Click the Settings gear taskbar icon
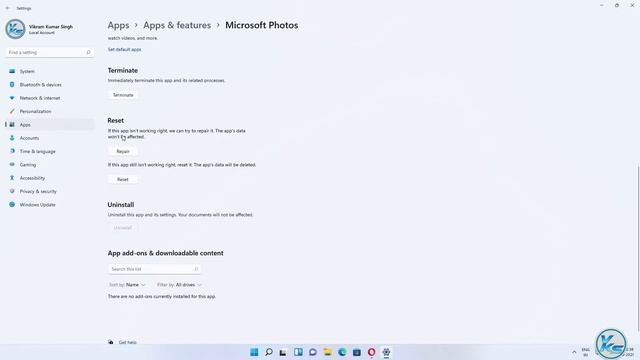Viewport: 640px width, 360px height. tap(386, 352)
